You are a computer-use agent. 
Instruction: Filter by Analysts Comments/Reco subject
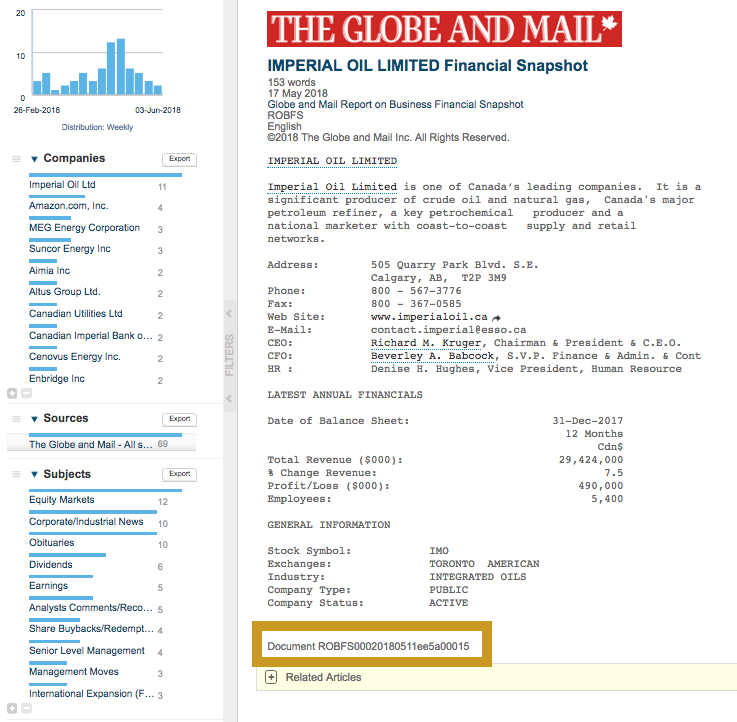coord(91,608)
